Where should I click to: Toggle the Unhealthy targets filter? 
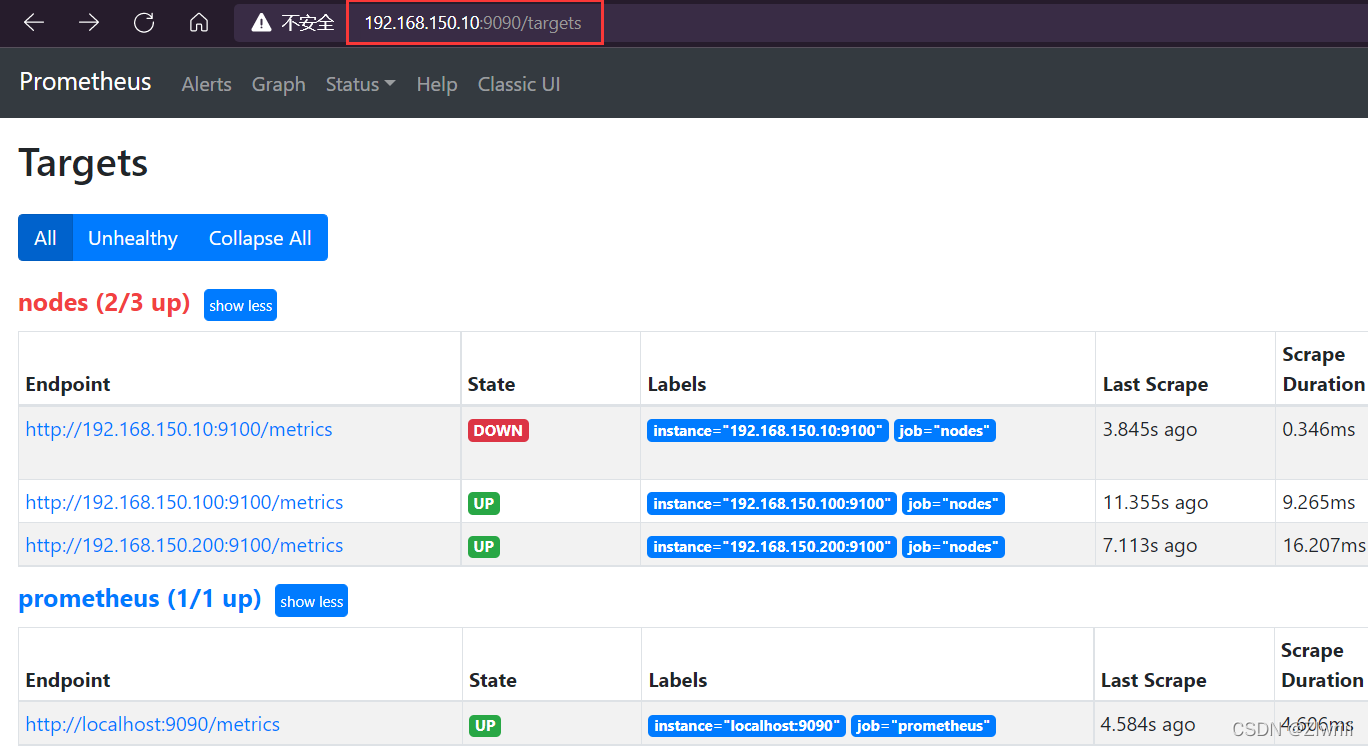click(133, 237)
